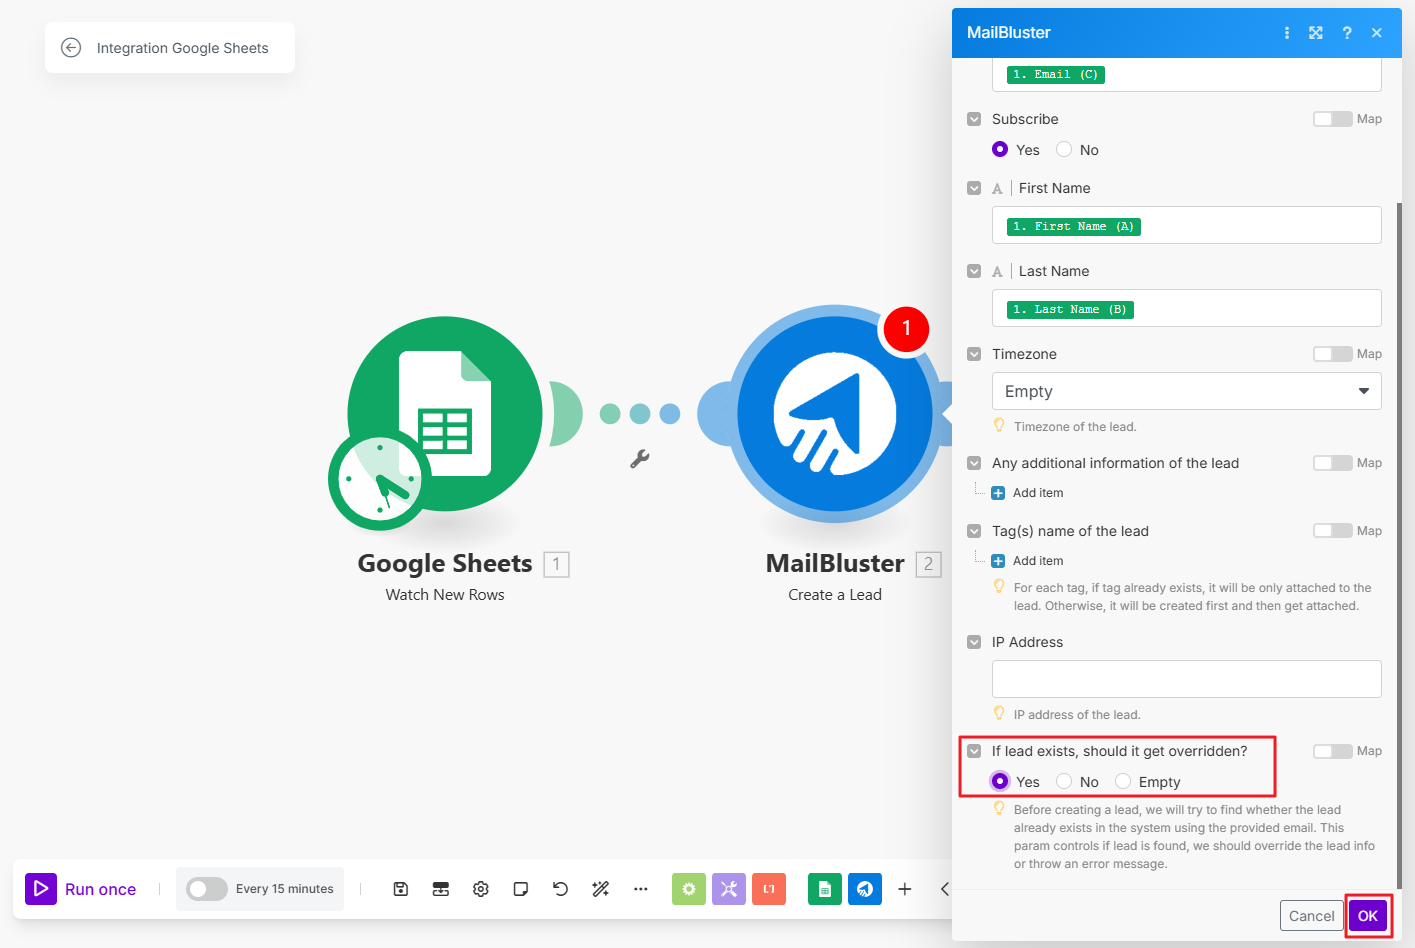The height and width of the screenshot is (948, 1415).
Task: Open scenario settings gear icon
Action: coord(481,889)
